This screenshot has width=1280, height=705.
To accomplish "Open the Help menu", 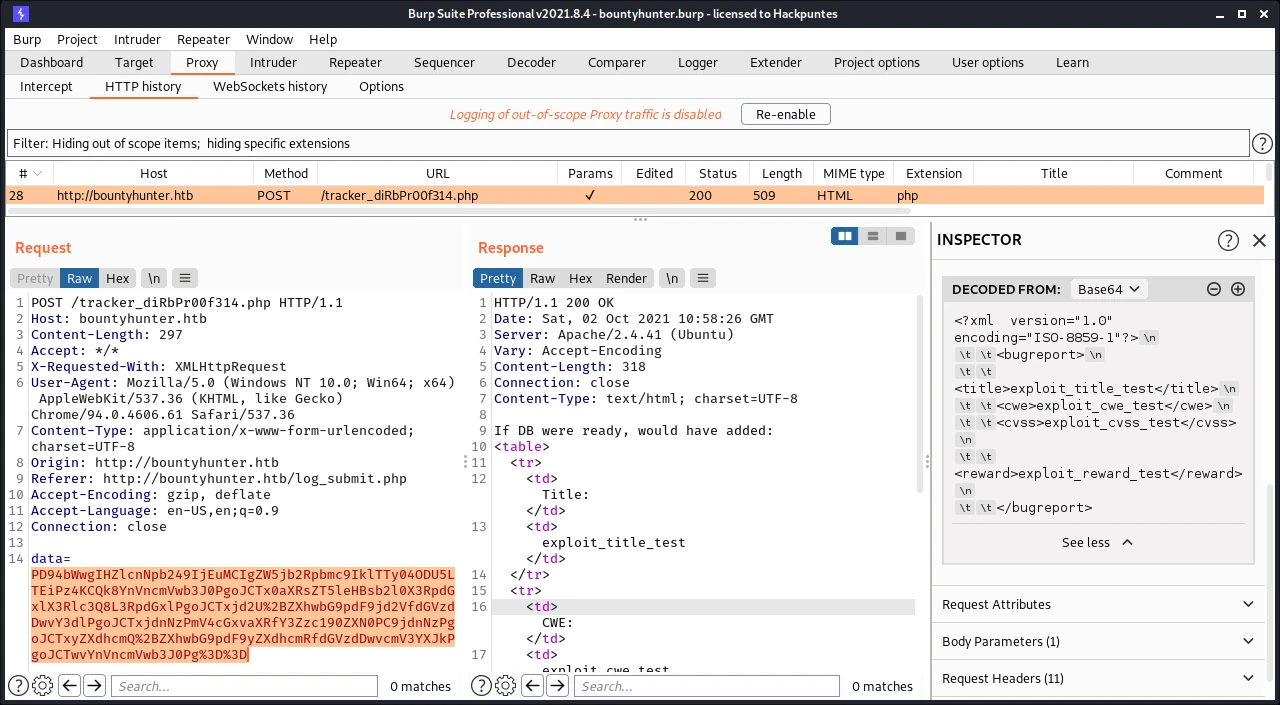I will point(323,39).
